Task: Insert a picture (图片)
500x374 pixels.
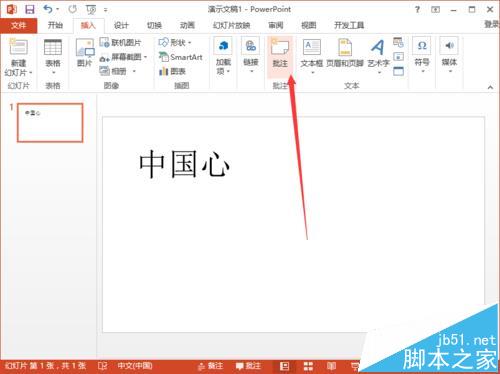Action: tap(85, 53)
